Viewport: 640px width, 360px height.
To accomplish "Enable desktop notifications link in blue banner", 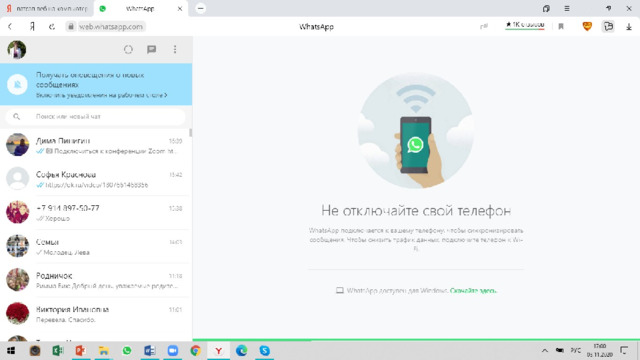I will tap(102, 95).
